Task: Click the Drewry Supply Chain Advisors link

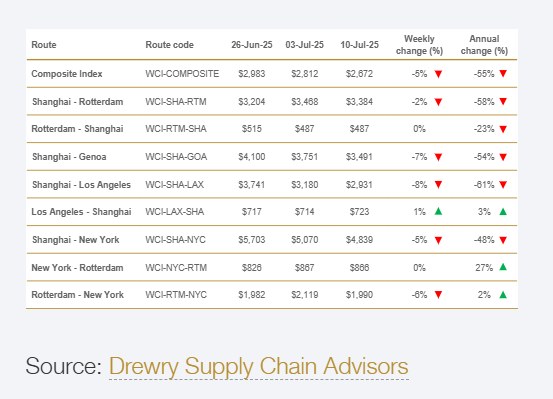Action: (259, 367)
